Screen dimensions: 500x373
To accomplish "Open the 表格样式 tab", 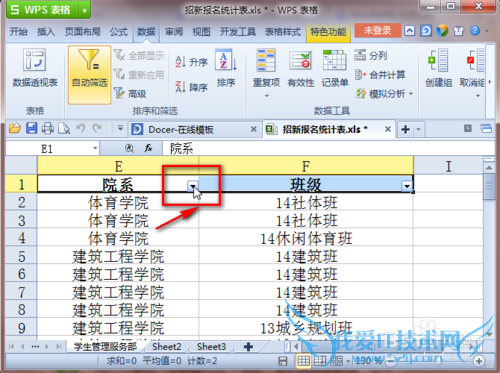I will tap(283, 32).
